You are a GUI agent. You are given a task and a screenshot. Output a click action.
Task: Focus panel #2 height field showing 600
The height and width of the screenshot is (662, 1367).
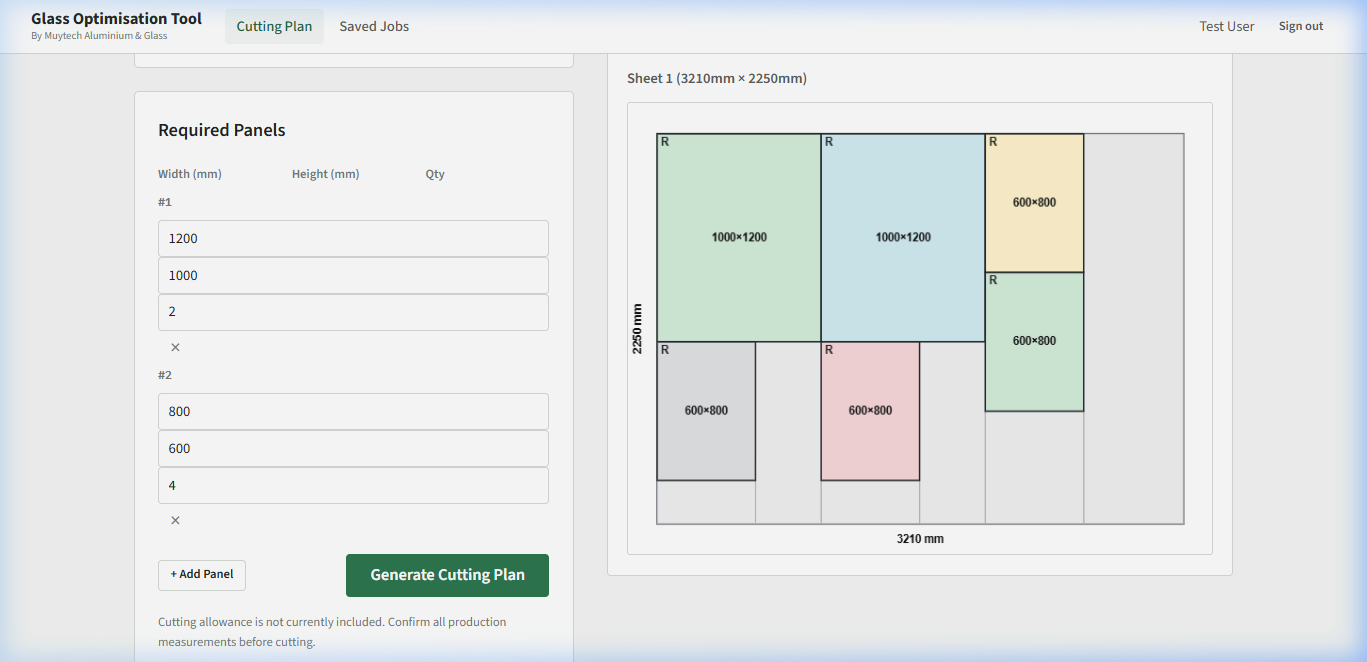353,448
